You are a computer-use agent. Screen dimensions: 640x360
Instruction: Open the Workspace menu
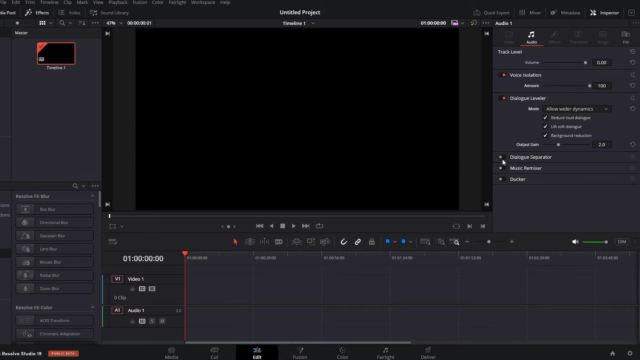(203, 2)
